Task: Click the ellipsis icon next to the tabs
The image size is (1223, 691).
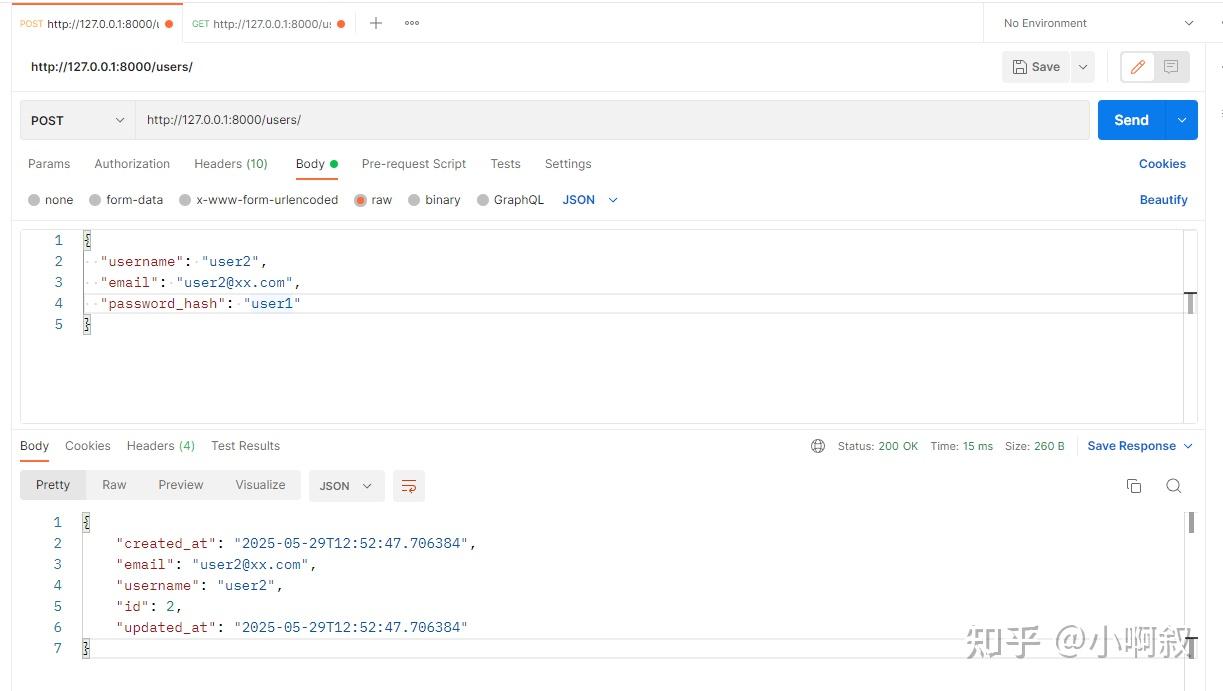Action: coord(411,22)
